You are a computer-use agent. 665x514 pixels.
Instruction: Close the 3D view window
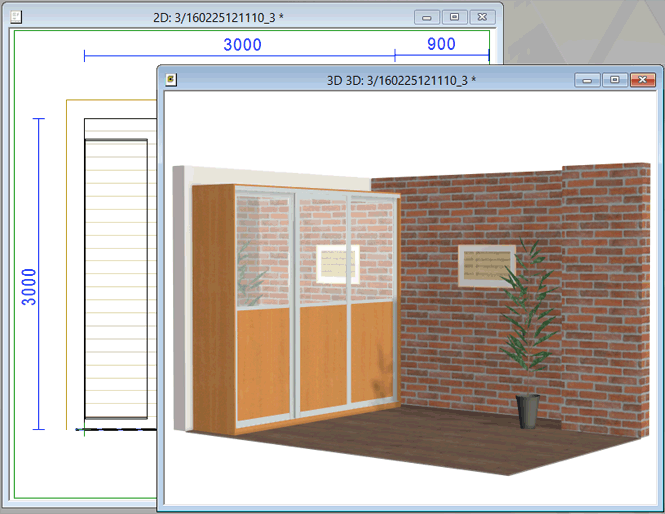642,80
